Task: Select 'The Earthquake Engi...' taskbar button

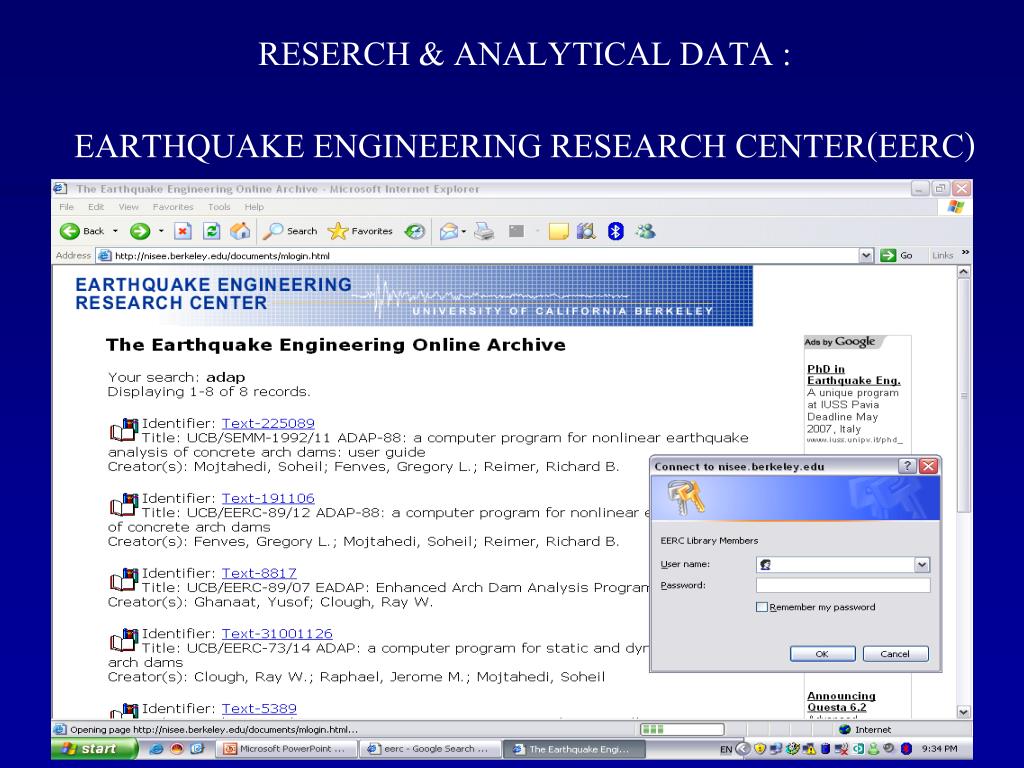Action: click(x=575, y=749)
